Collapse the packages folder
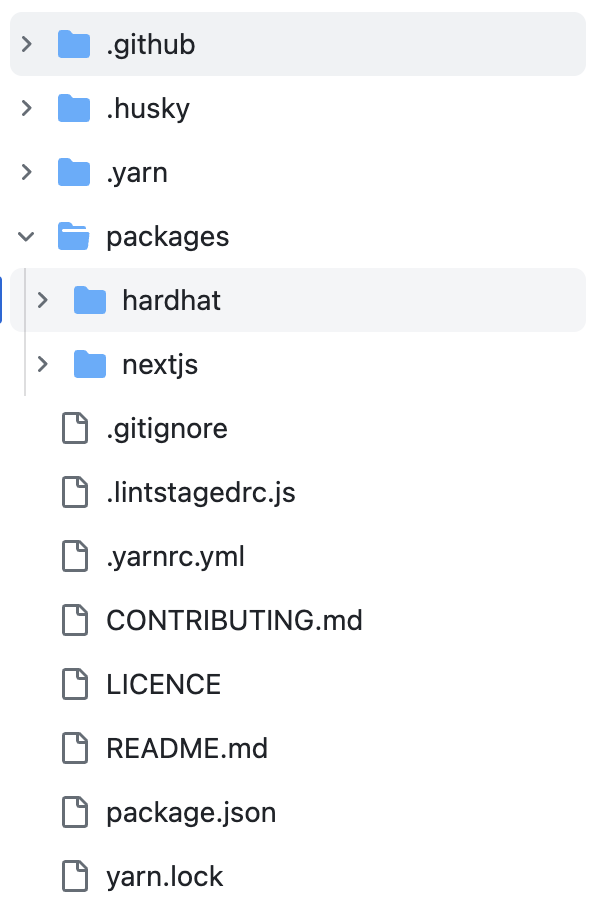The width and height of the screenshot is (600, 914). point(25,237)
